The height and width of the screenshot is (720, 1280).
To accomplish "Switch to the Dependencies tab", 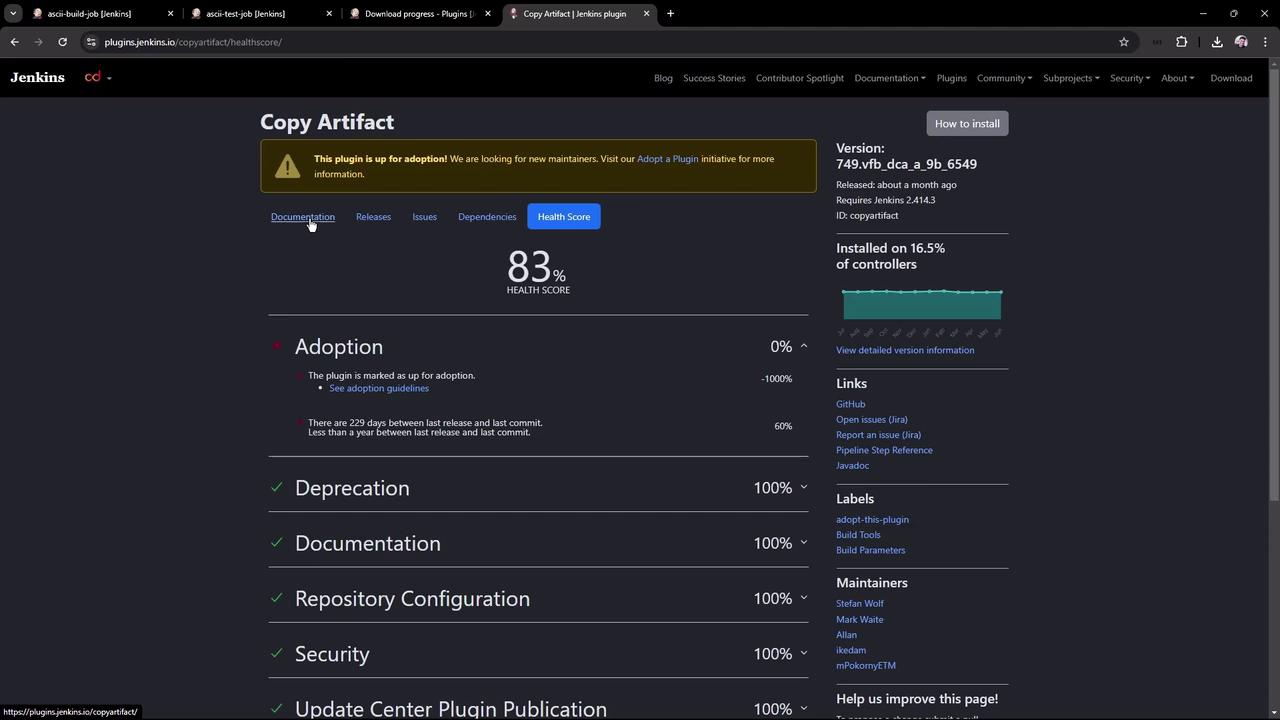I will tap(487, 217).
